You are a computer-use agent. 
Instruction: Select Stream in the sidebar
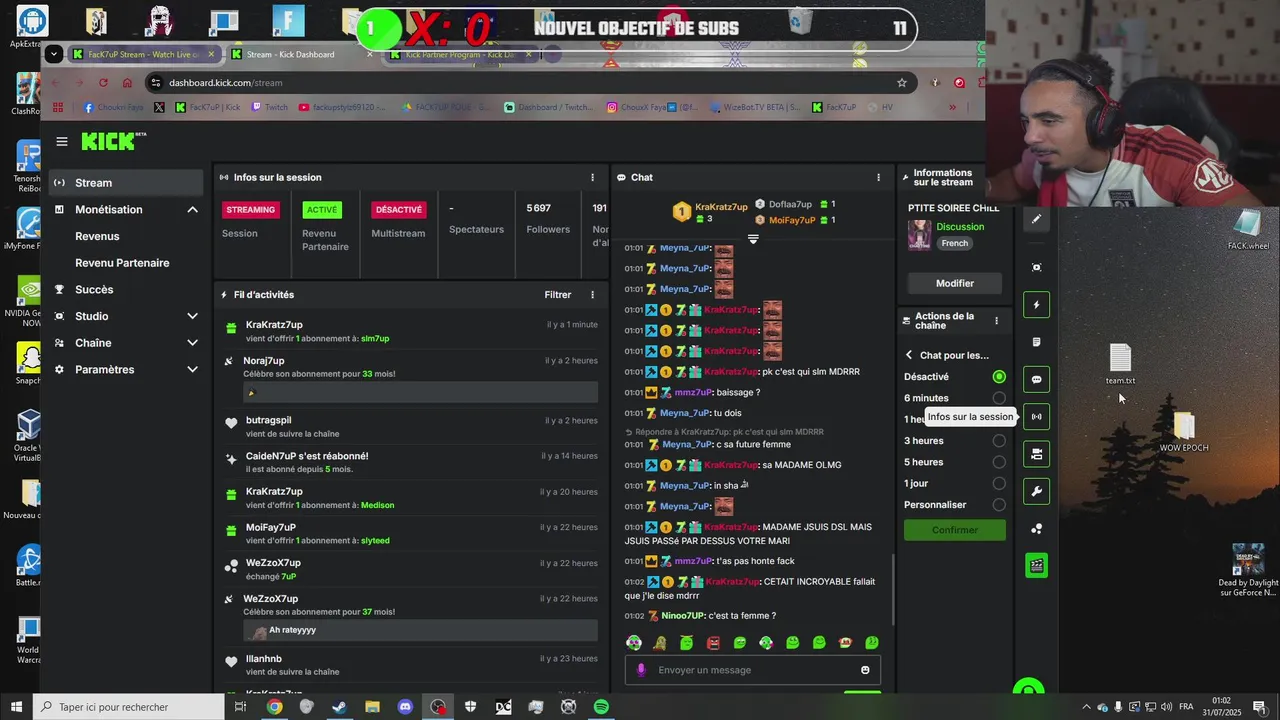[126, 183]
